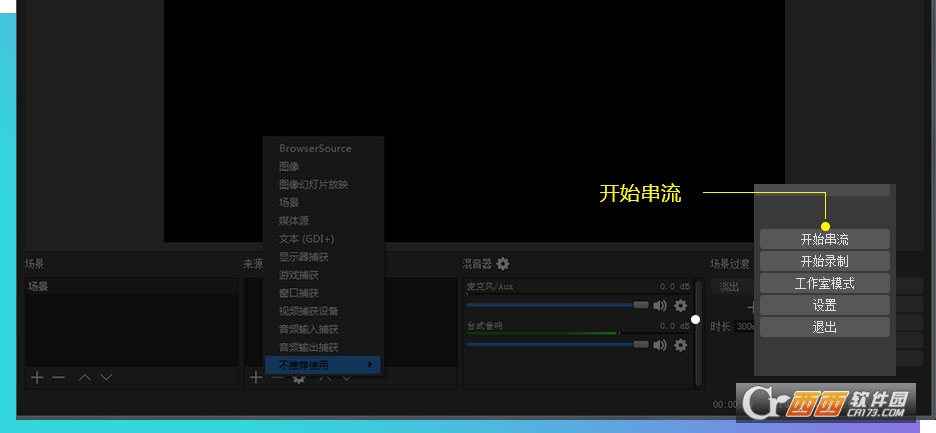This screenshot has height=433, width=936.
Task: Click the remove scene minus icon
Action: [59, 377]
